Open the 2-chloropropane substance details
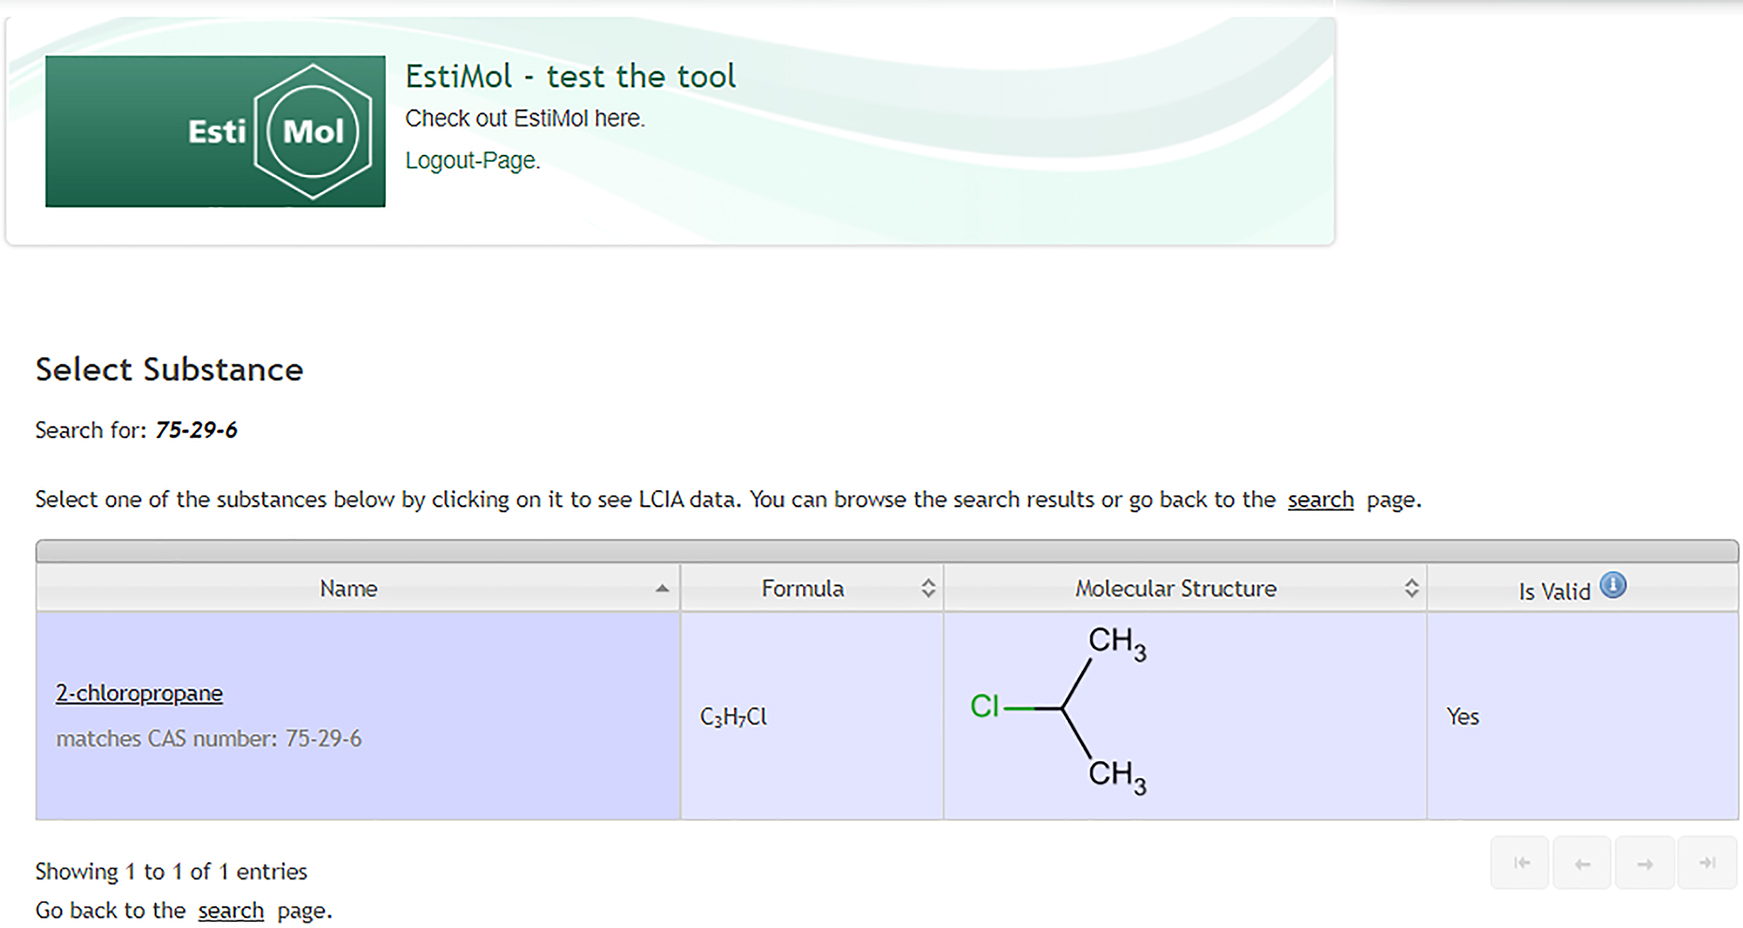This screenshot has height=928, width=1743. pyautogui.click(x=139, y=693)
